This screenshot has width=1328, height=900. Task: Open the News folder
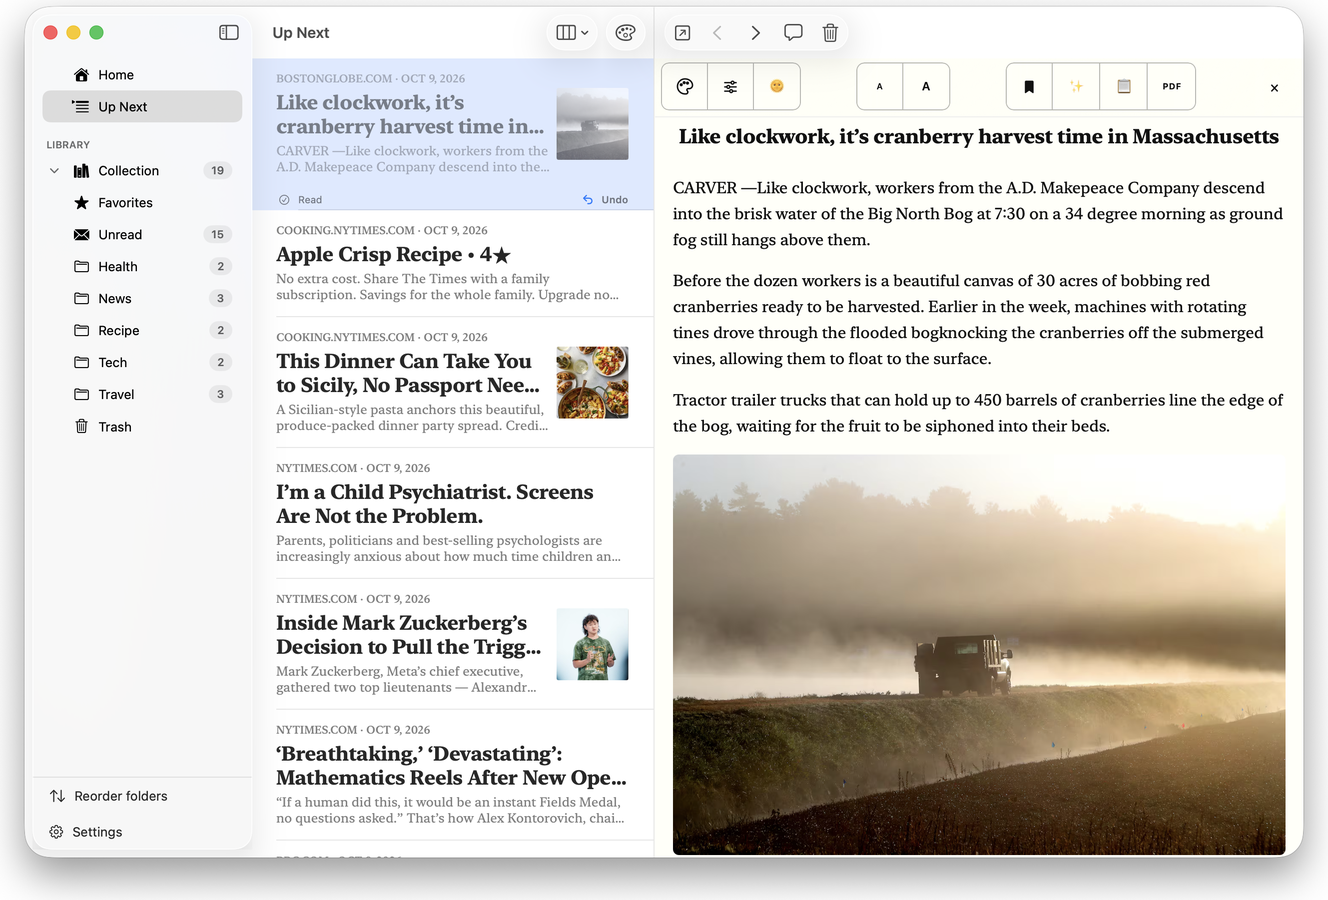pyautogui.click(x=142, y=299)
